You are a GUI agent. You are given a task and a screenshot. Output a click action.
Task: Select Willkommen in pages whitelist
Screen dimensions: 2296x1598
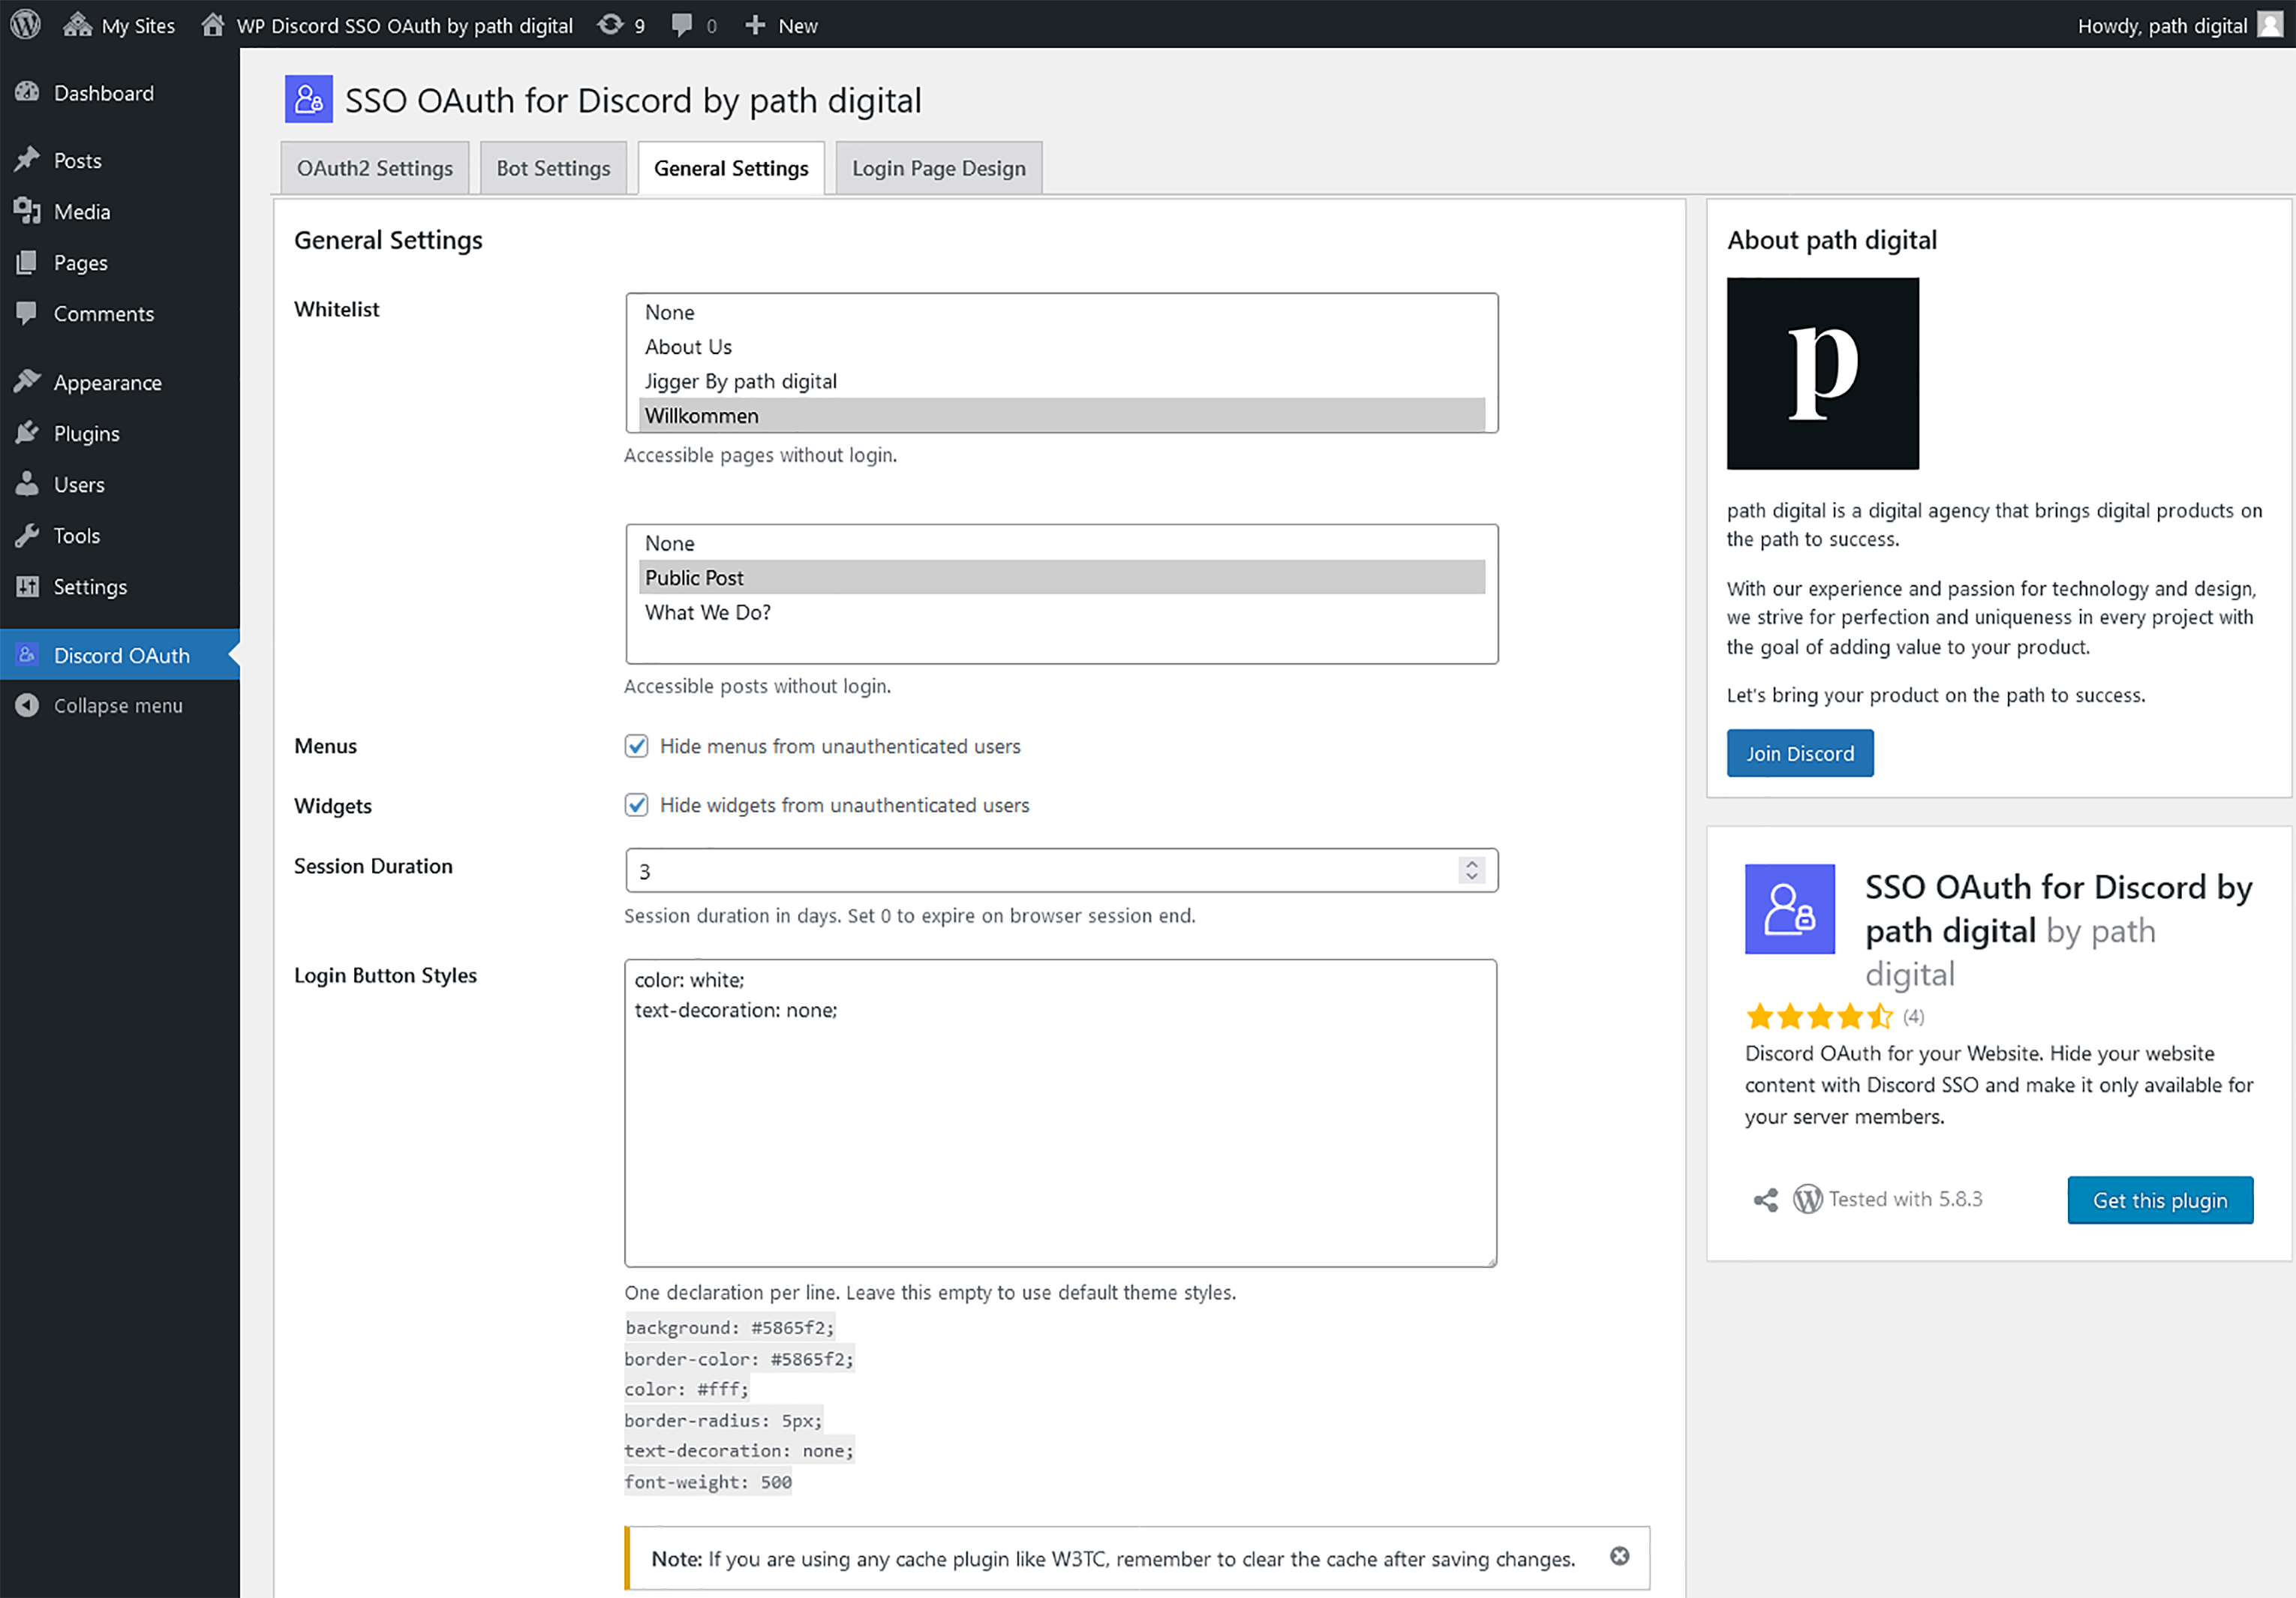(x=1061, y=415)
